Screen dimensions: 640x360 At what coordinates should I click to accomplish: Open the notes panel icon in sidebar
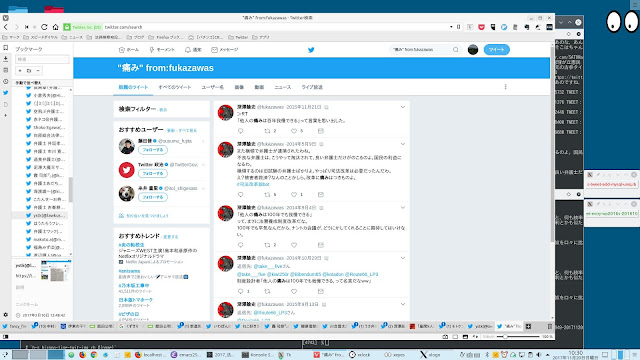(x=5, y=70)
